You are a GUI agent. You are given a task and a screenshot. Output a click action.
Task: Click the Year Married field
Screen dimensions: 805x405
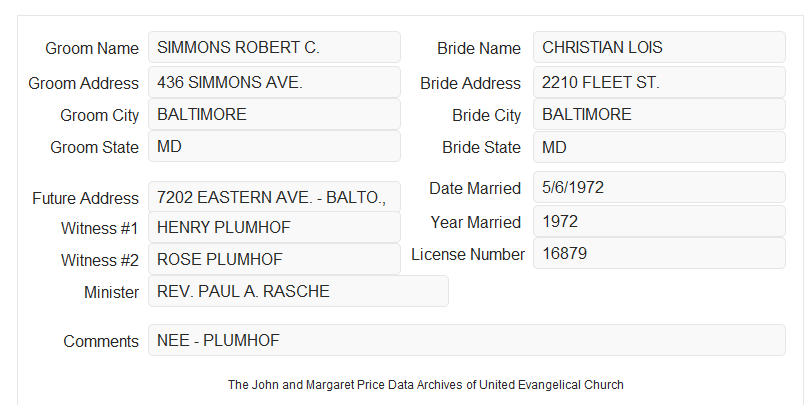tap(659, 221)
